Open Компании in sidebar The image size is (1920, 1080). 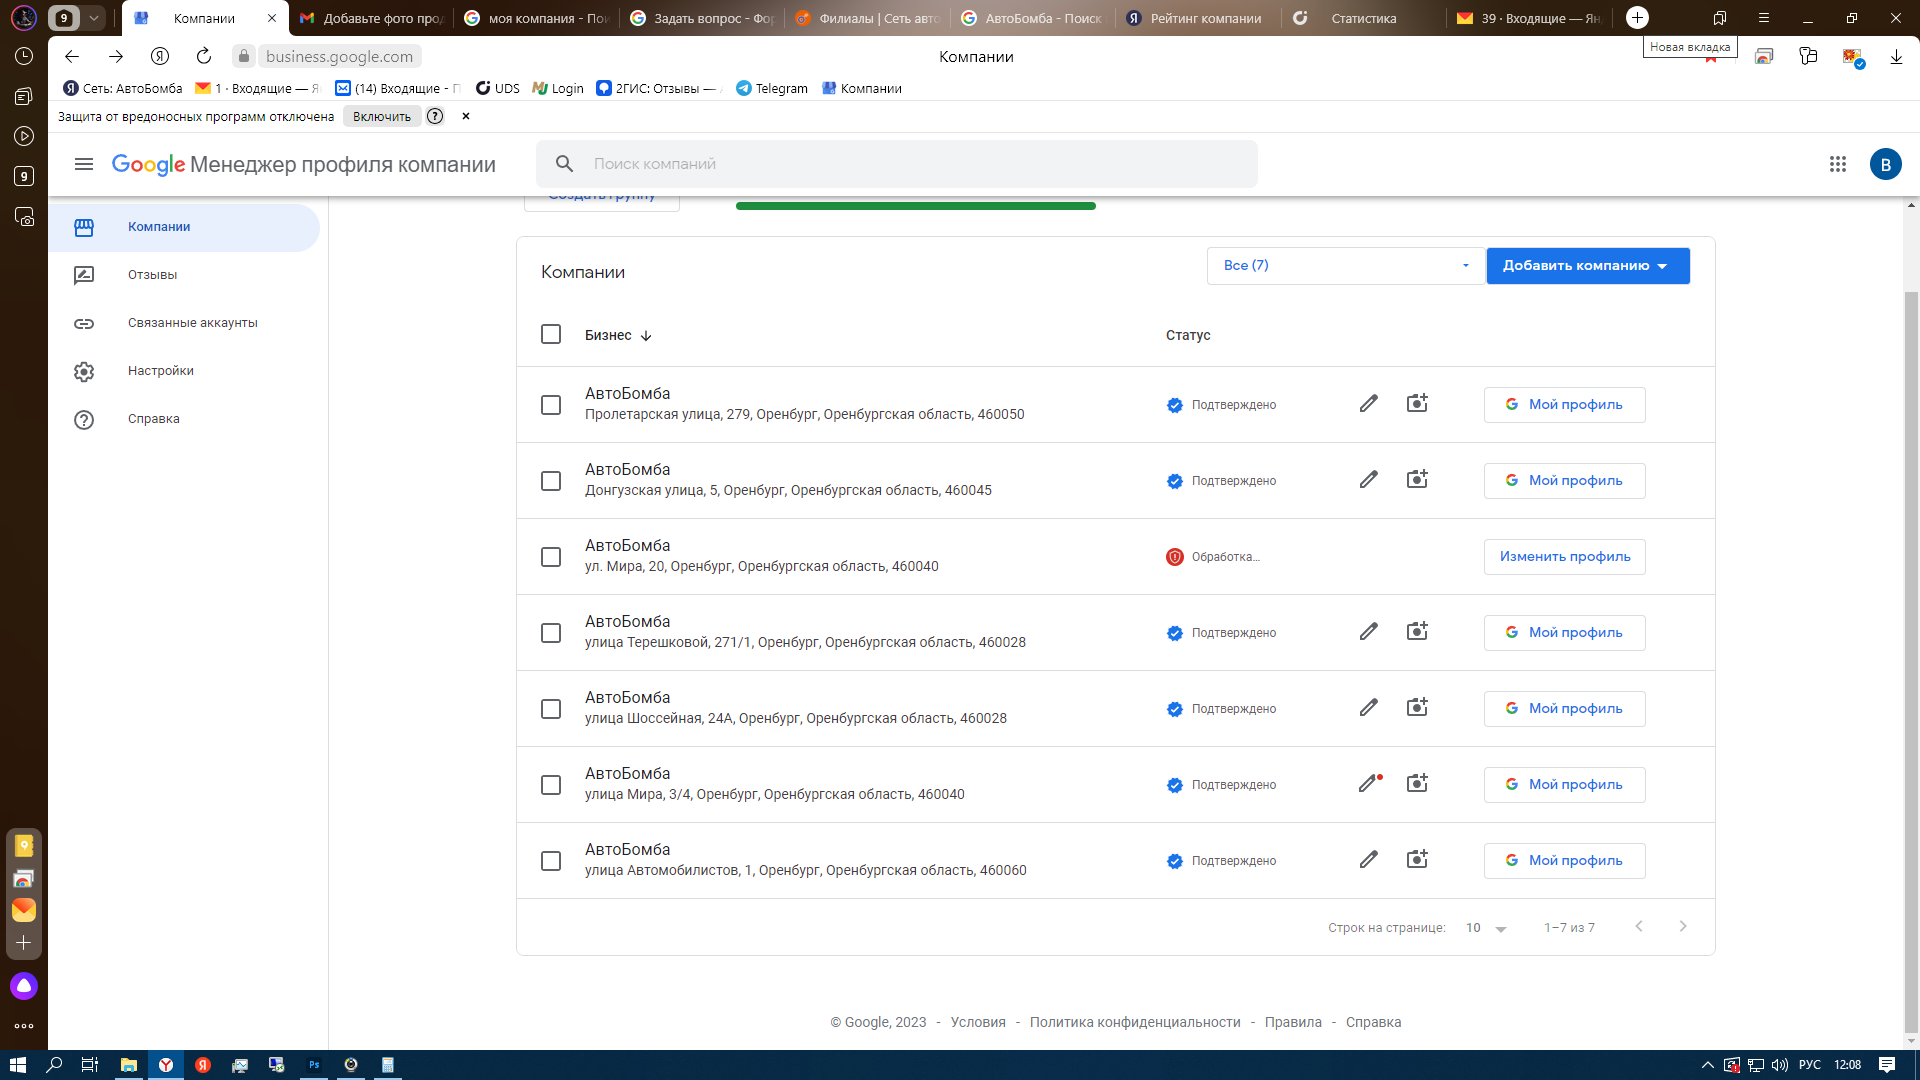(x=184, y=227)
